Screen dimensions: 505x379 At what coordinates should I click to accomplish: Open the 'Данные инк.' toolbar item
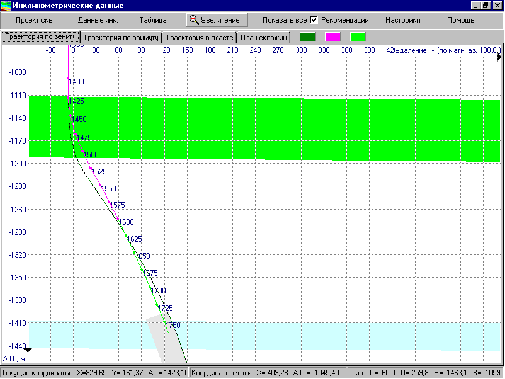pos(98,20)
